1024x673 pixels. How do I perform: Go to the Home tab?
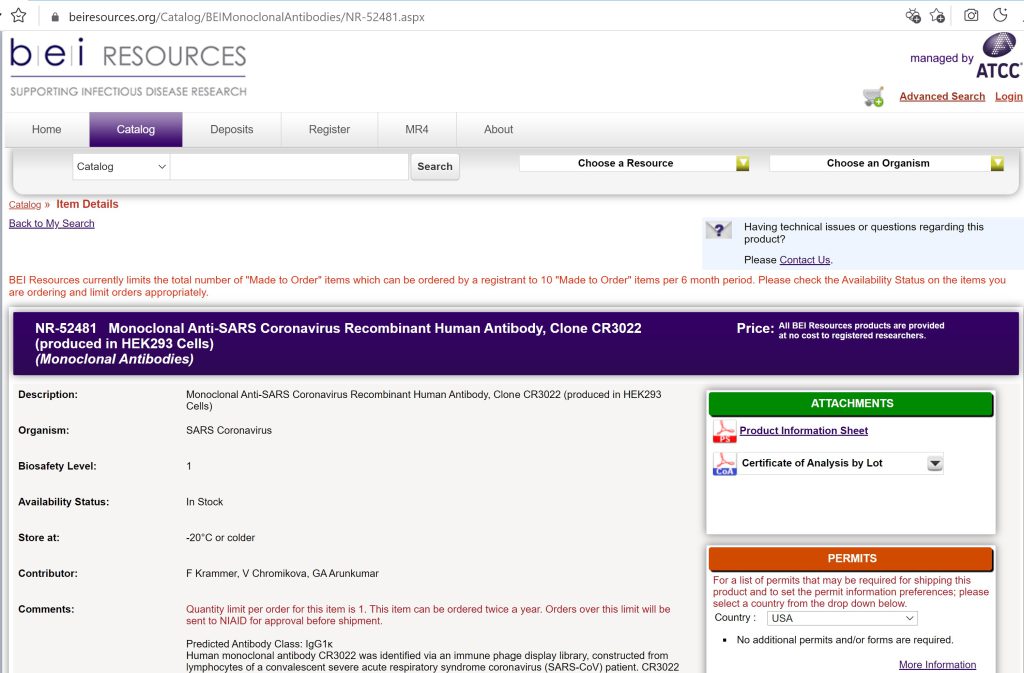(x=46, y=129)
